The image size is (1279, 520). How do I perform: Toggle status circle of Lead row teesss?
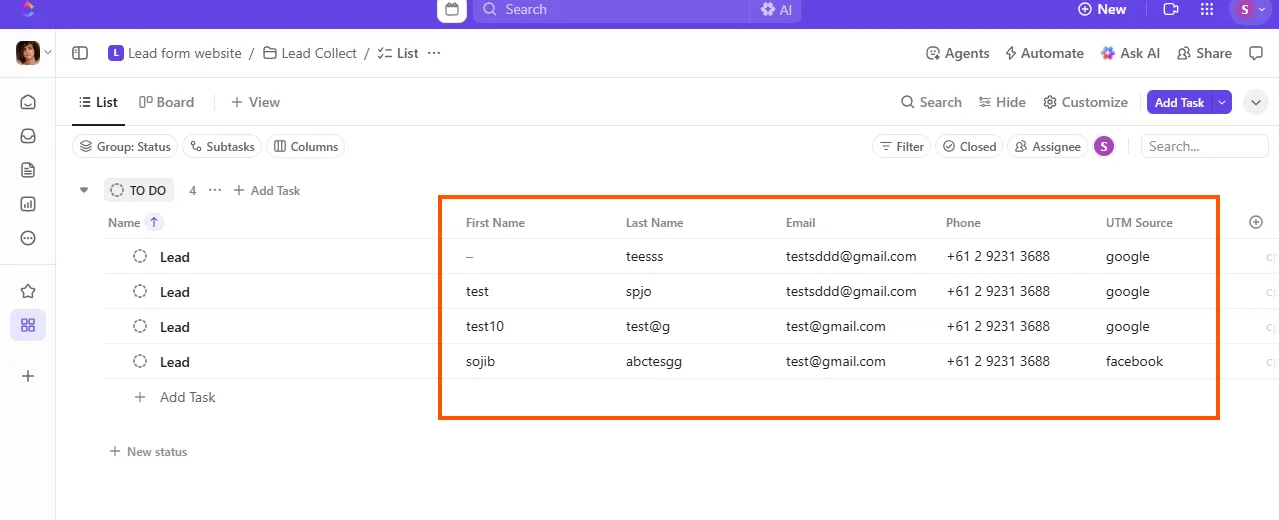pyautogui.click(x=140, y=256)
